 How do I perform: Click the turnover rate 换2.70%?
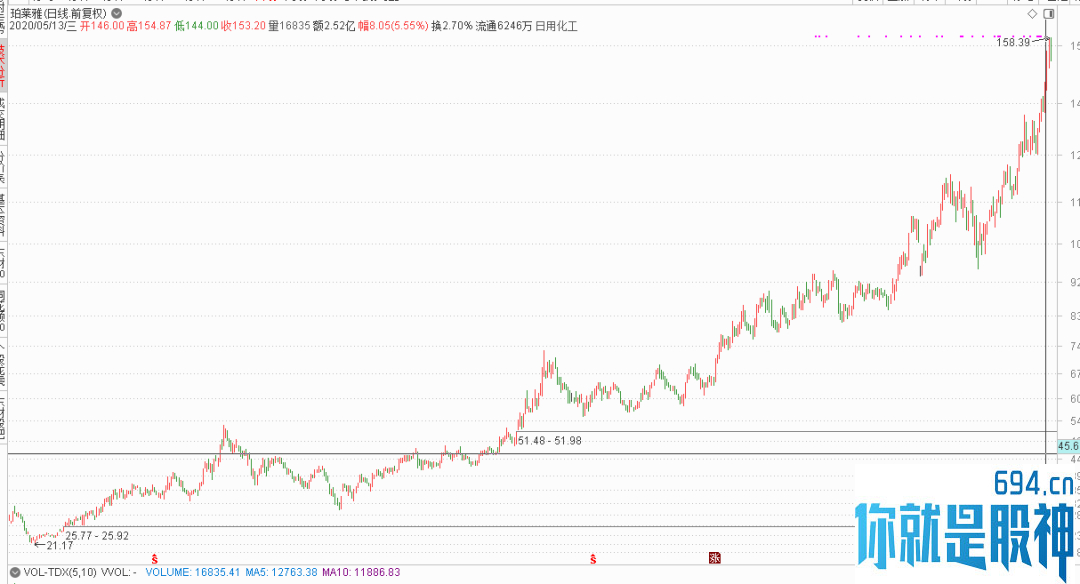pos(452,26)
